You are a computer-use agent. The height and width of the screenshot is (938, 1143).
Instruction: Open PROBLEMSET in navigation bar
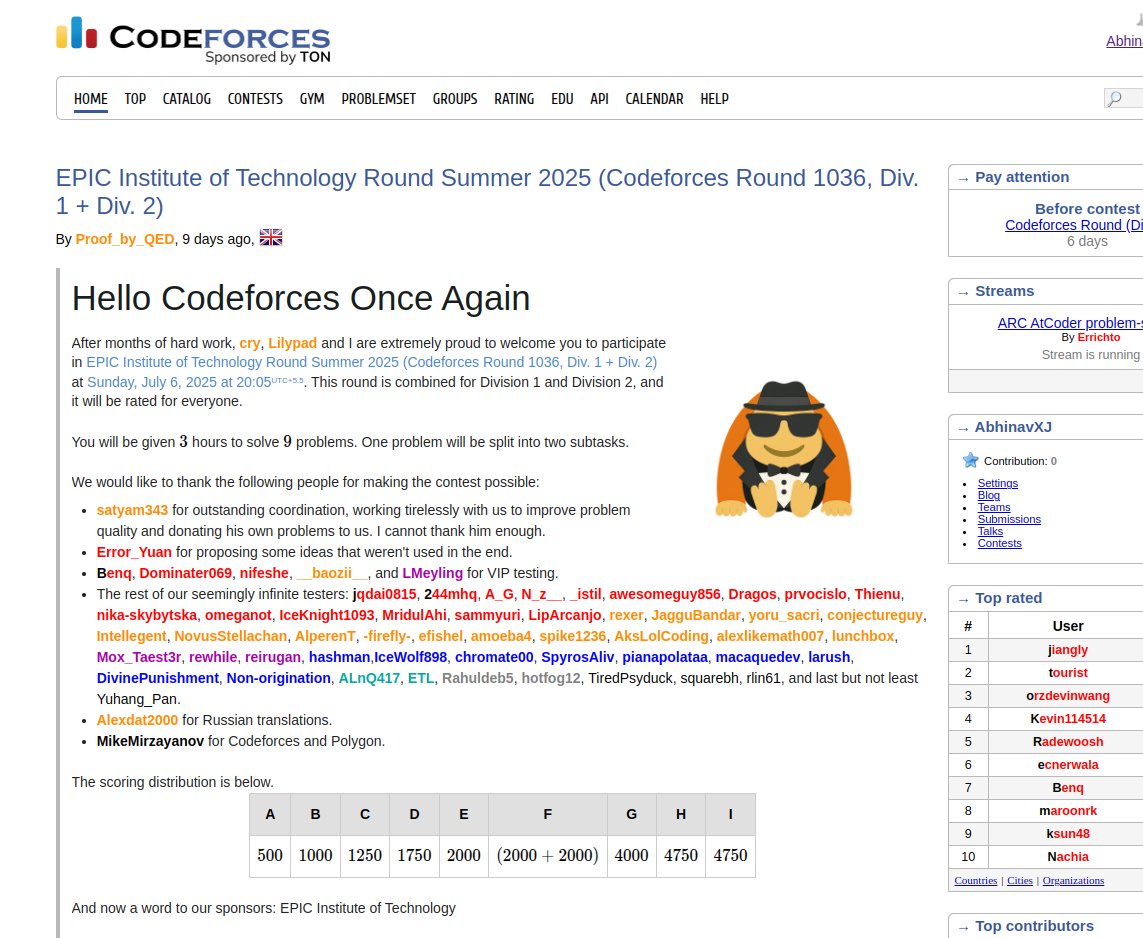[x=378, y=98]
